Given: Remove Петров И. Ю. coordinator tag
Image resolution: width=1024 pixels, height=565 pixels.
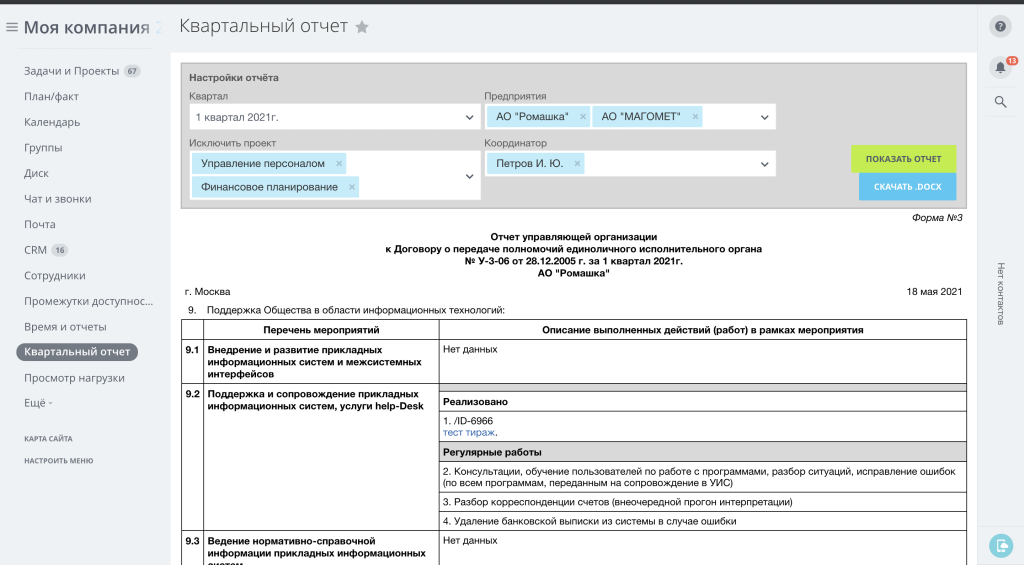Looking at the screenshot, I should [x=577, y=164].
